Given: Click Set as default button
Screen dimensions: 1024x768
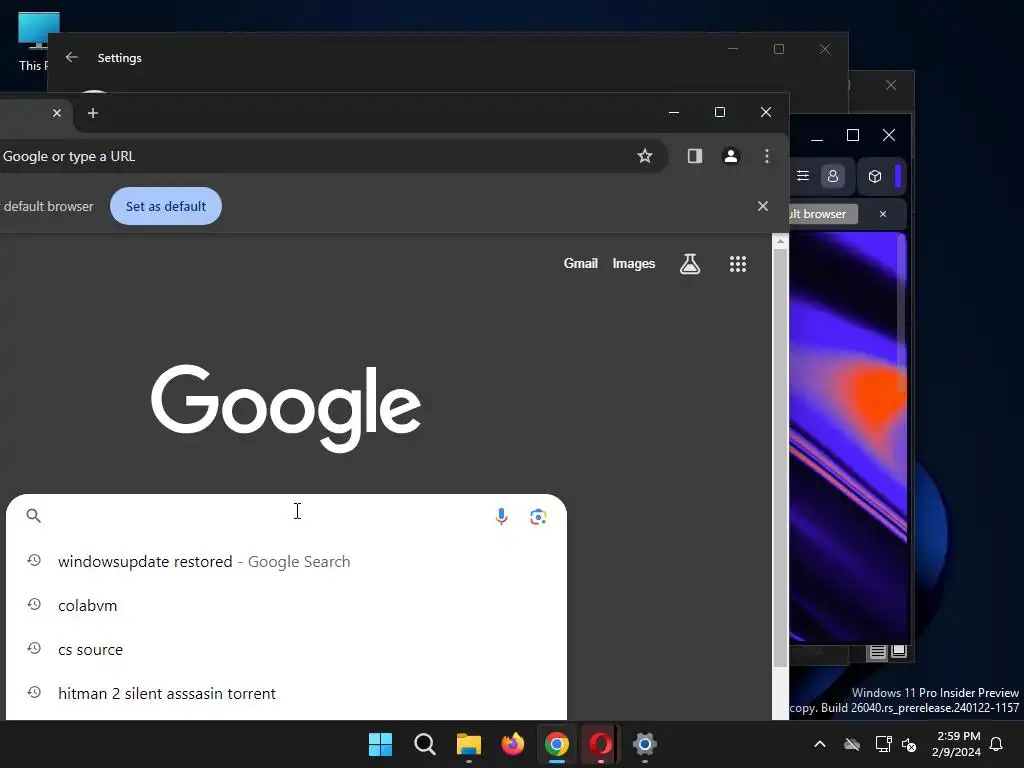Looking at the screenshot, I should click(x=166, y=206).
